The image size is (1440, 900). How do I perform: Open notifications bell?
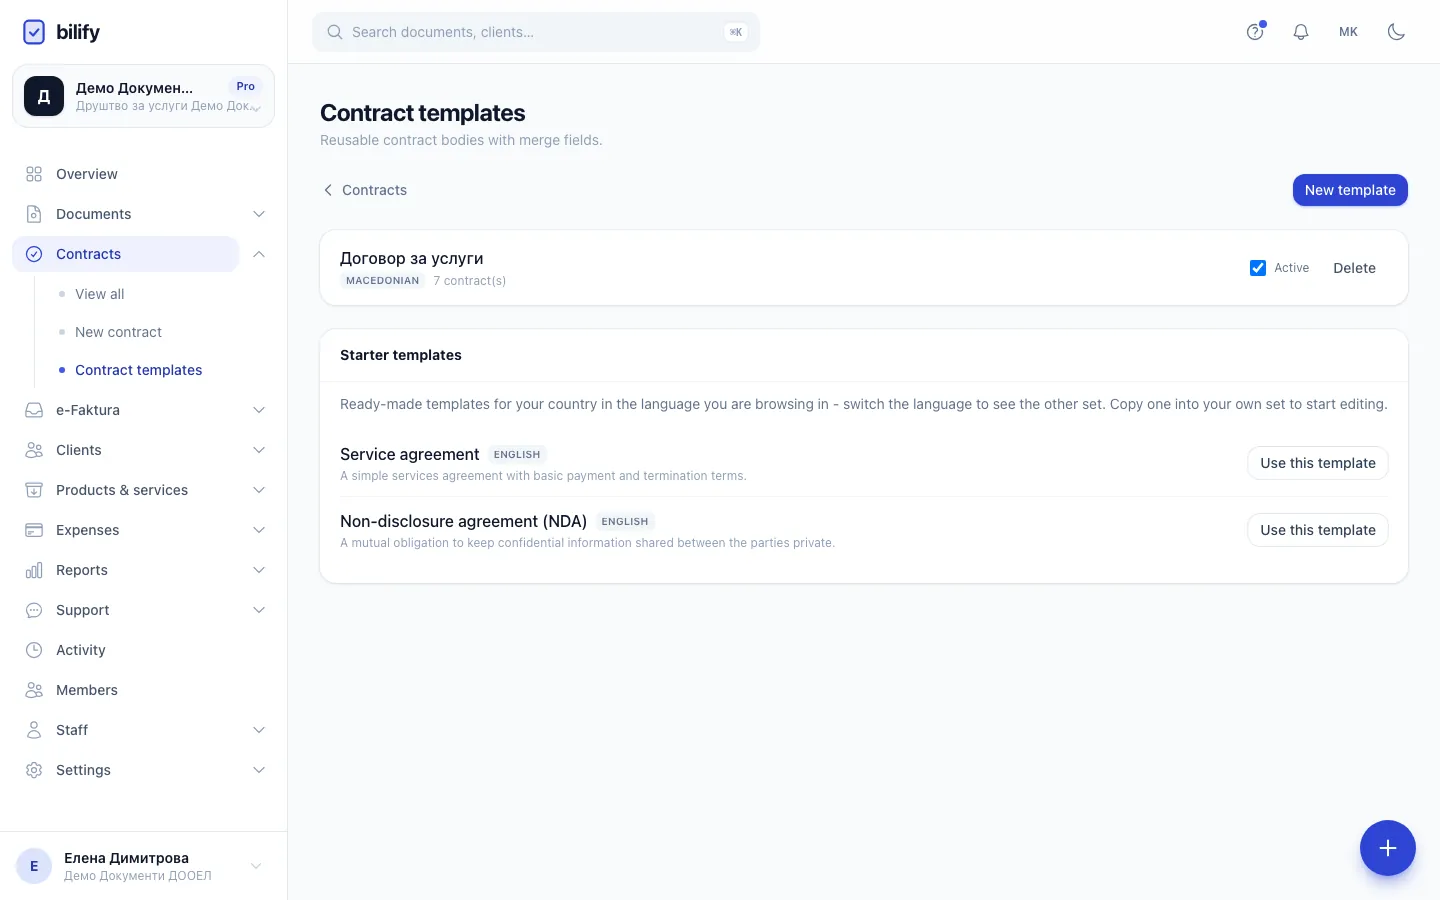(1301, 32)
